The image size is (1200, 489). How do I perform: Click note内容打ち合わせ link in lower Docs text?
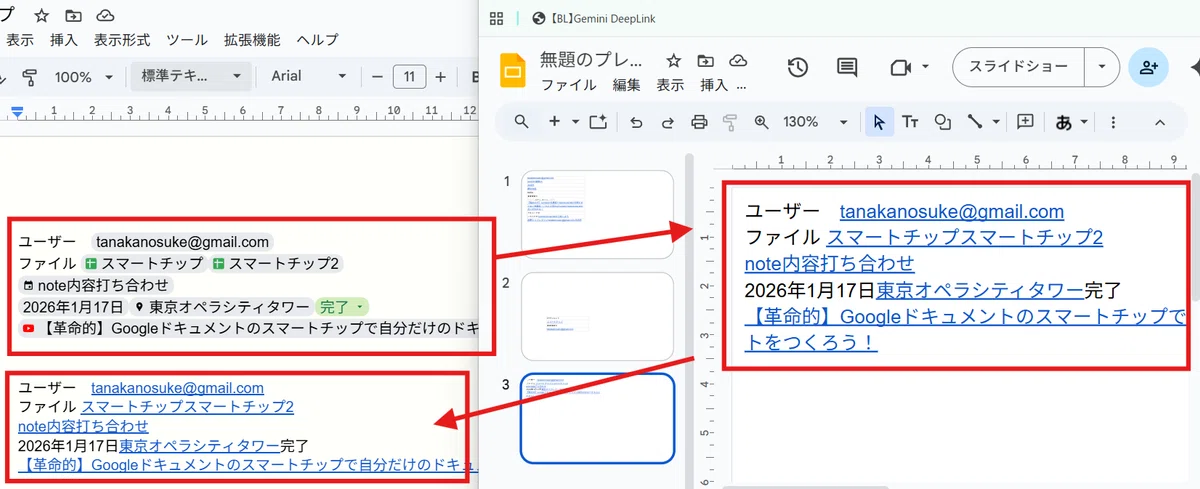click(84, 426)
